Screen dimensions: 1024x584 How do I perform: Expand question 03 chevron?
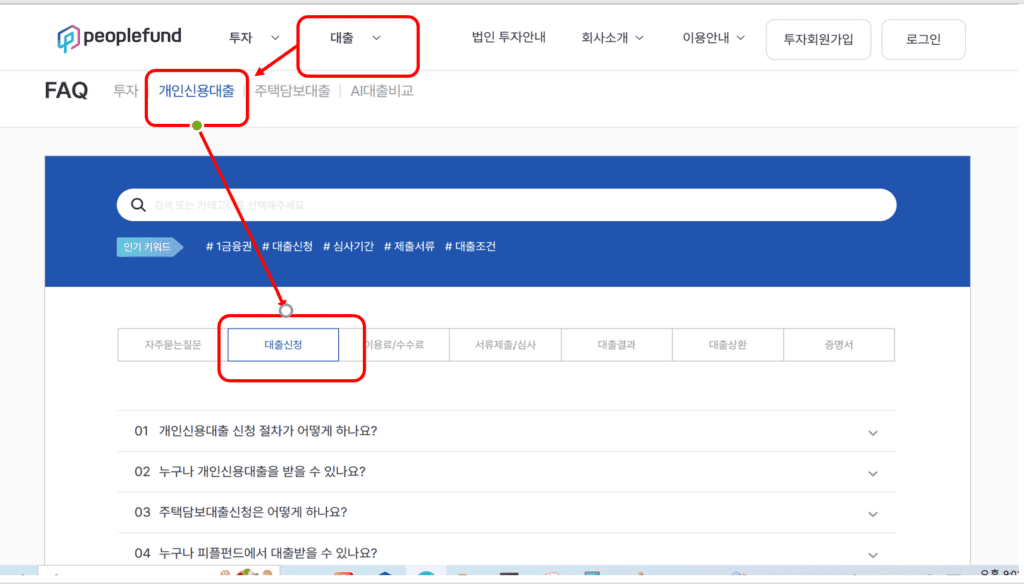click(x=873, y=514)
